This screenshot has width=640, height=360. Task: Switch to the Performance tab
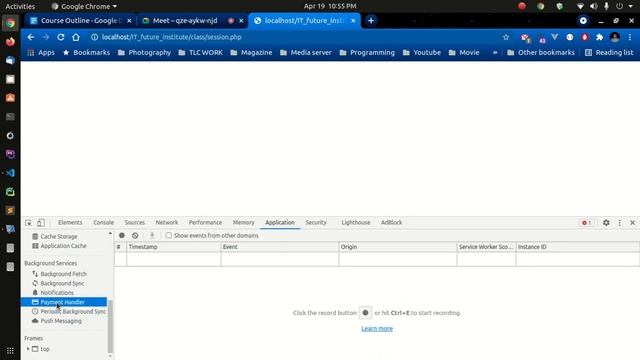(205, 222)
